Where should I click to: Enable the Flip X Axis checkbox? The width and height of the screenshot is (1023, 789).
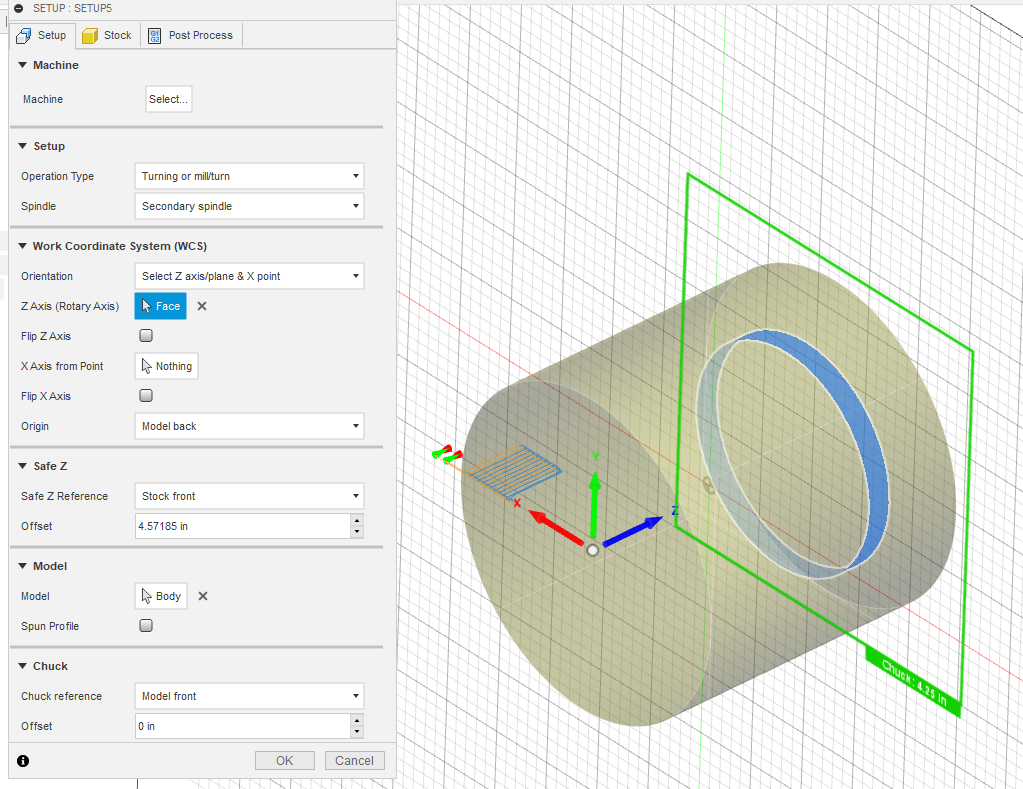(146, 395)
